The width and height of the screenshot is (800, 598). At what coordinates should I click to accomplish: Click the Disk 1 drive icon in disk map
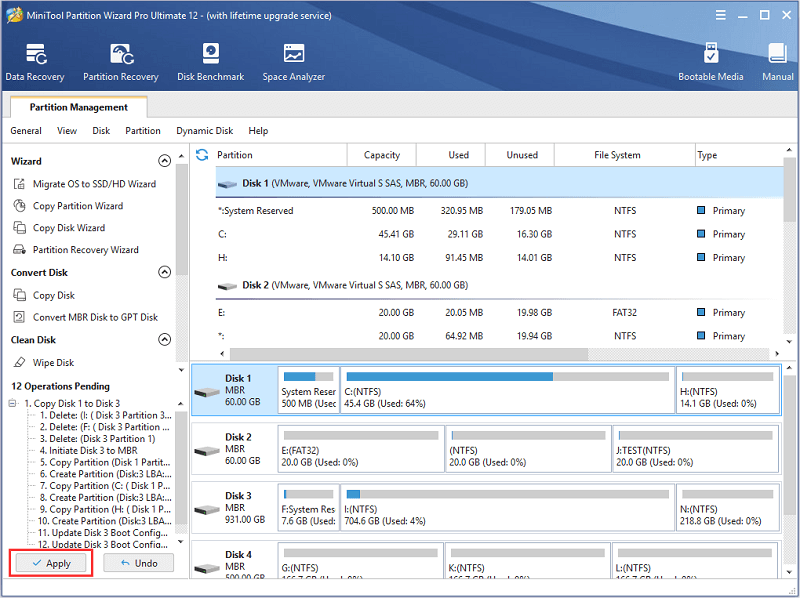pos(207,392)
